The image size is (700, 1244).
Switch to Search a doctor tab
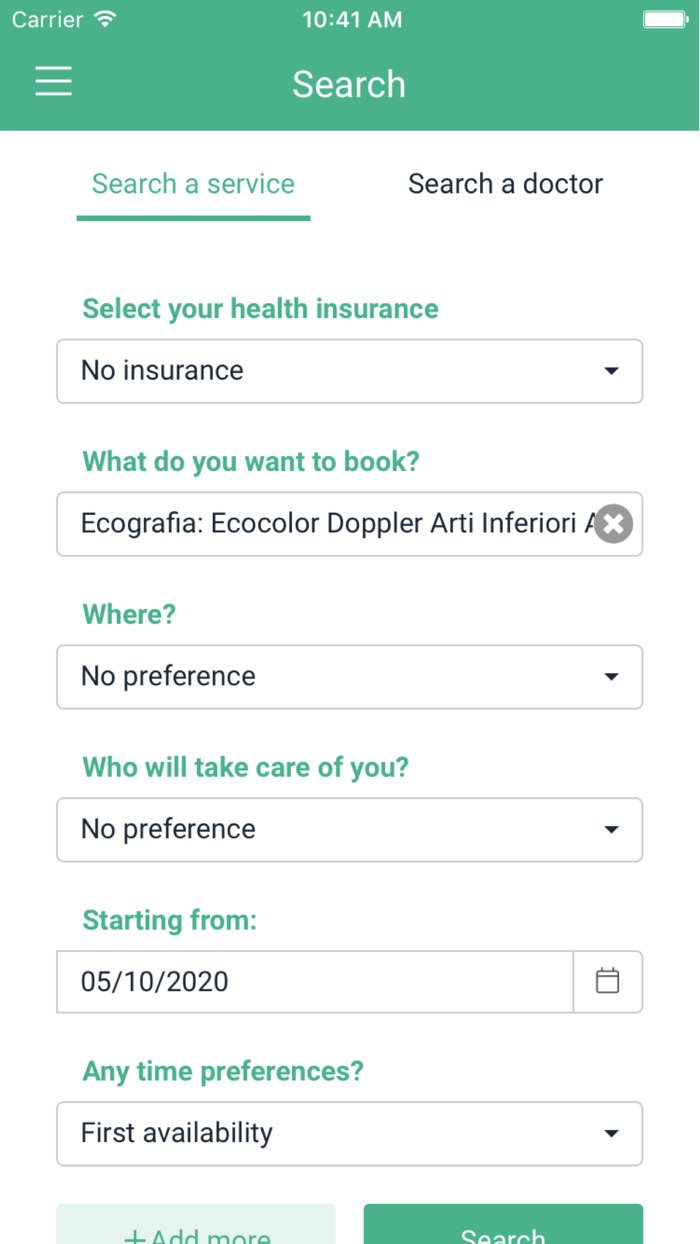point(505,185)
